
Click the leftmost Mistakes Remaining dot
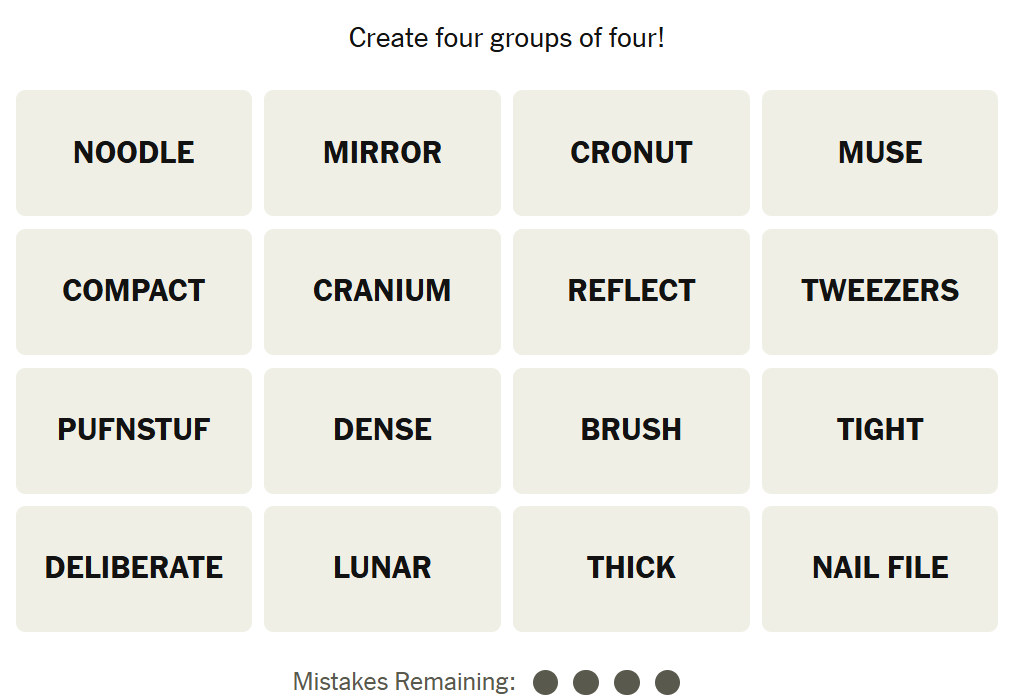(x=545, y=683)
